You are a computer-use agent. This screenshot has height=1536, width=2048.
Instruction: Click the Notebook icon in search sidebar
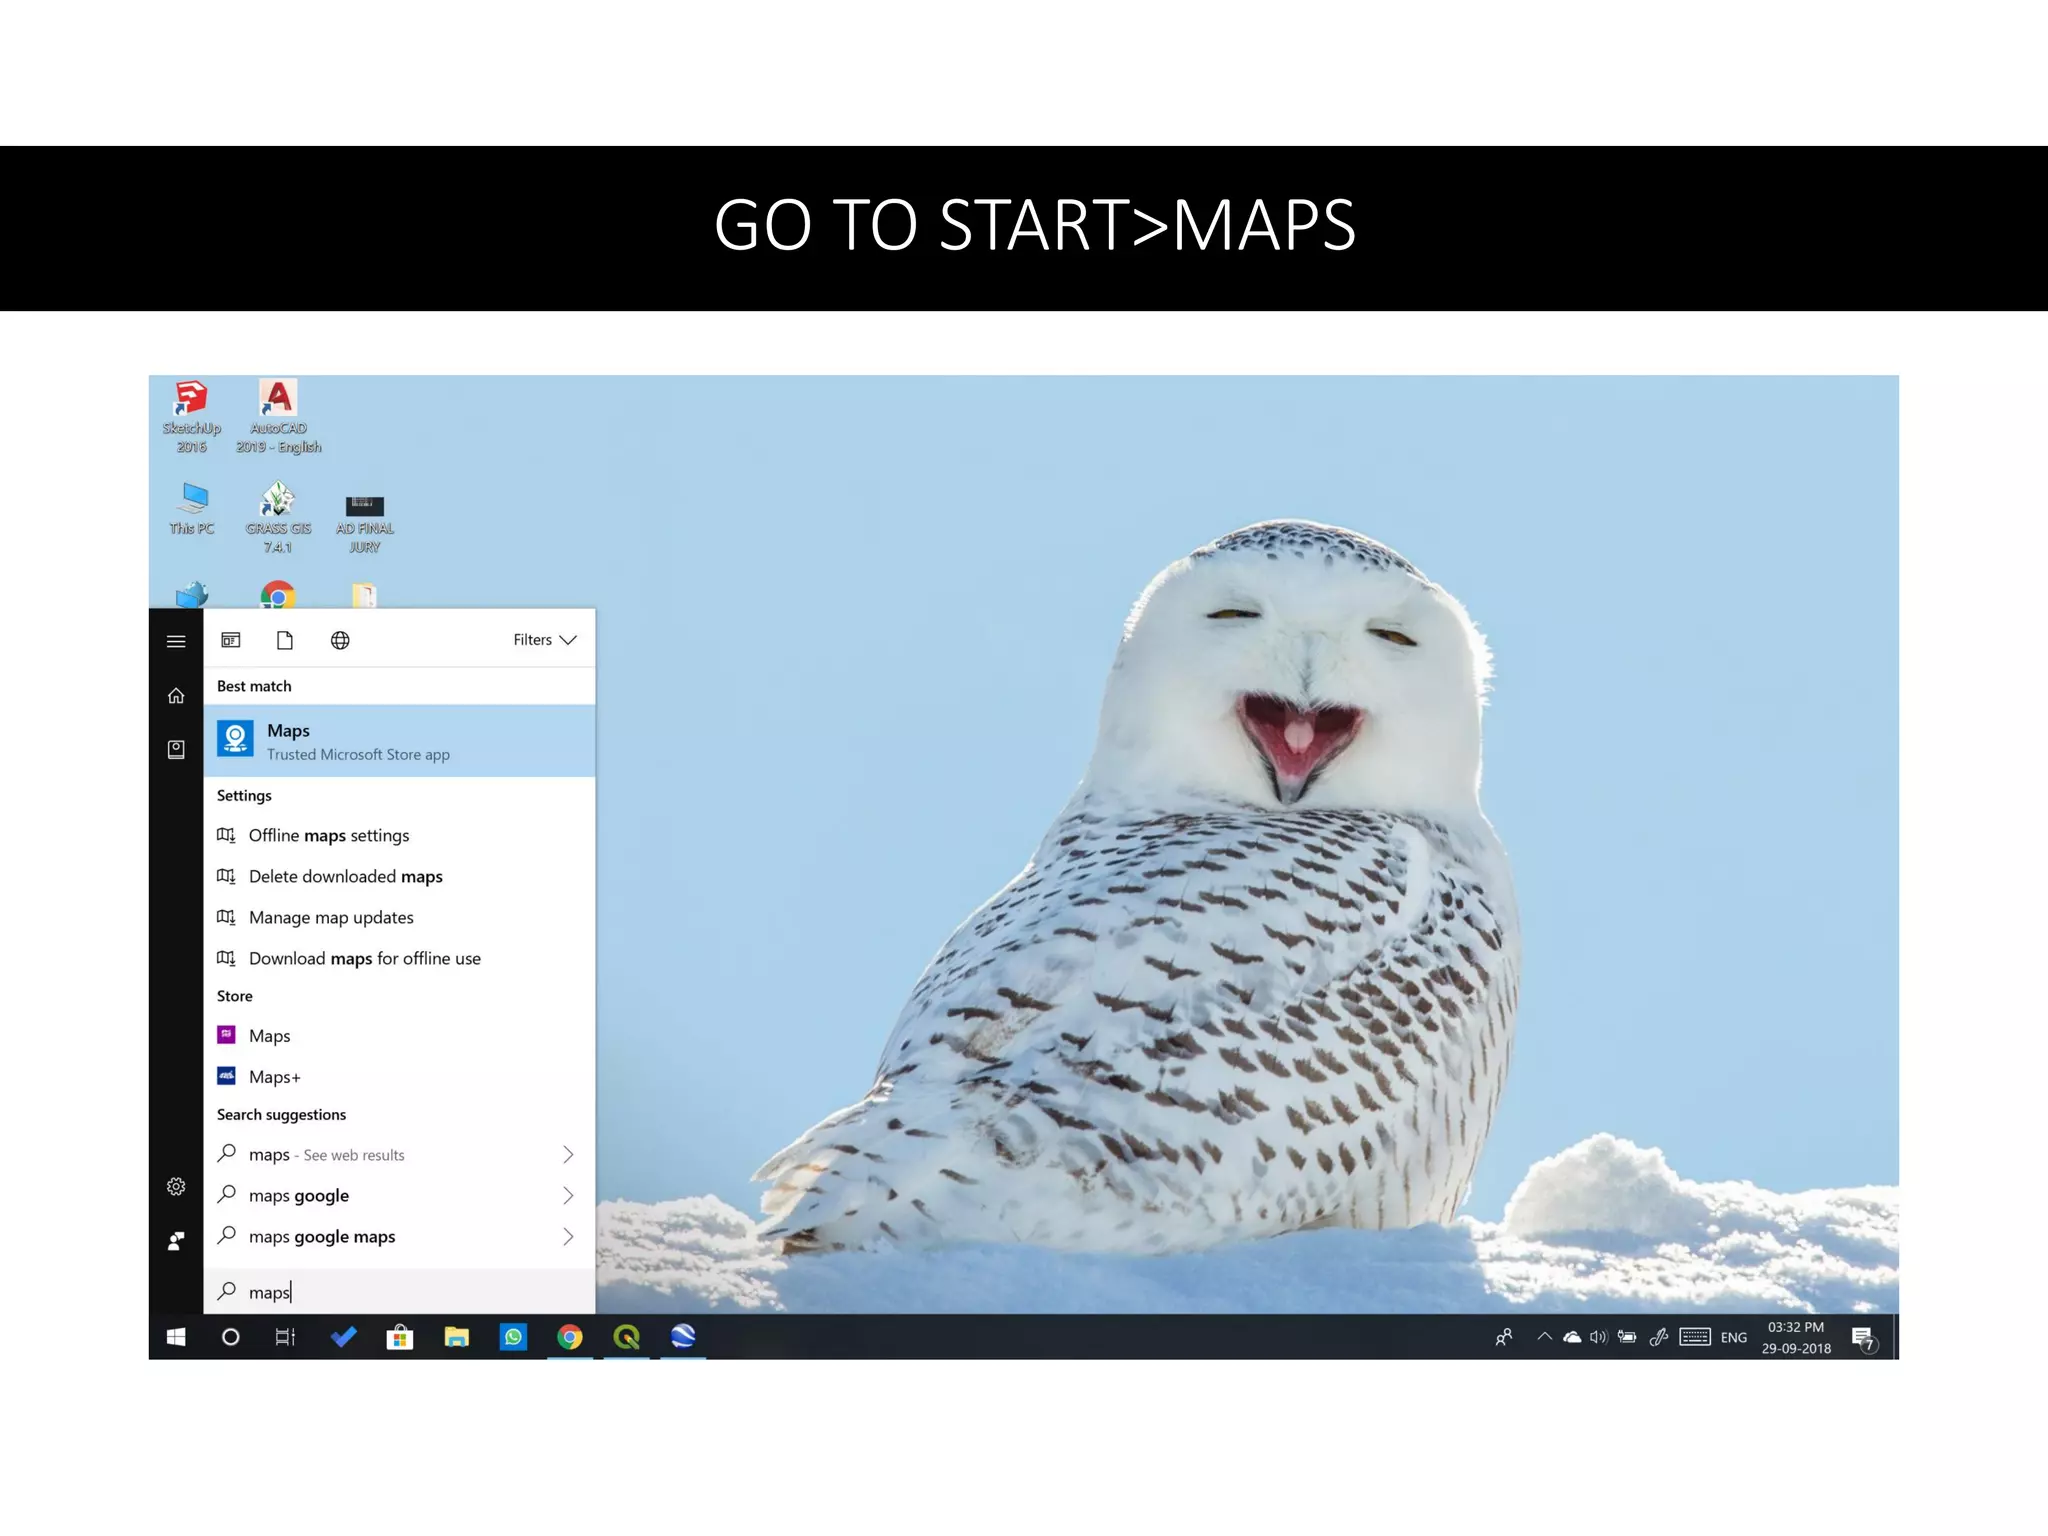[176, 750]
